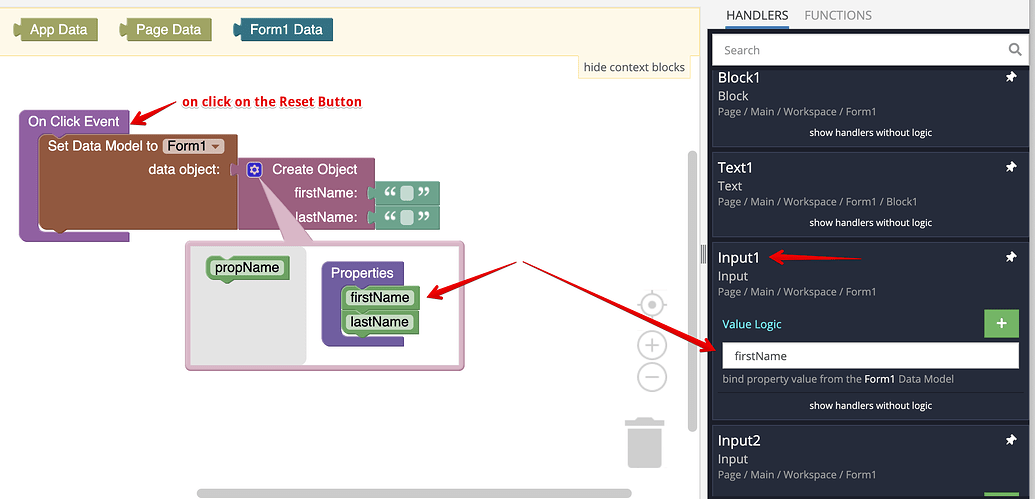Select the HANDLERS tab

pyautogui.click(x=756, y=15)
